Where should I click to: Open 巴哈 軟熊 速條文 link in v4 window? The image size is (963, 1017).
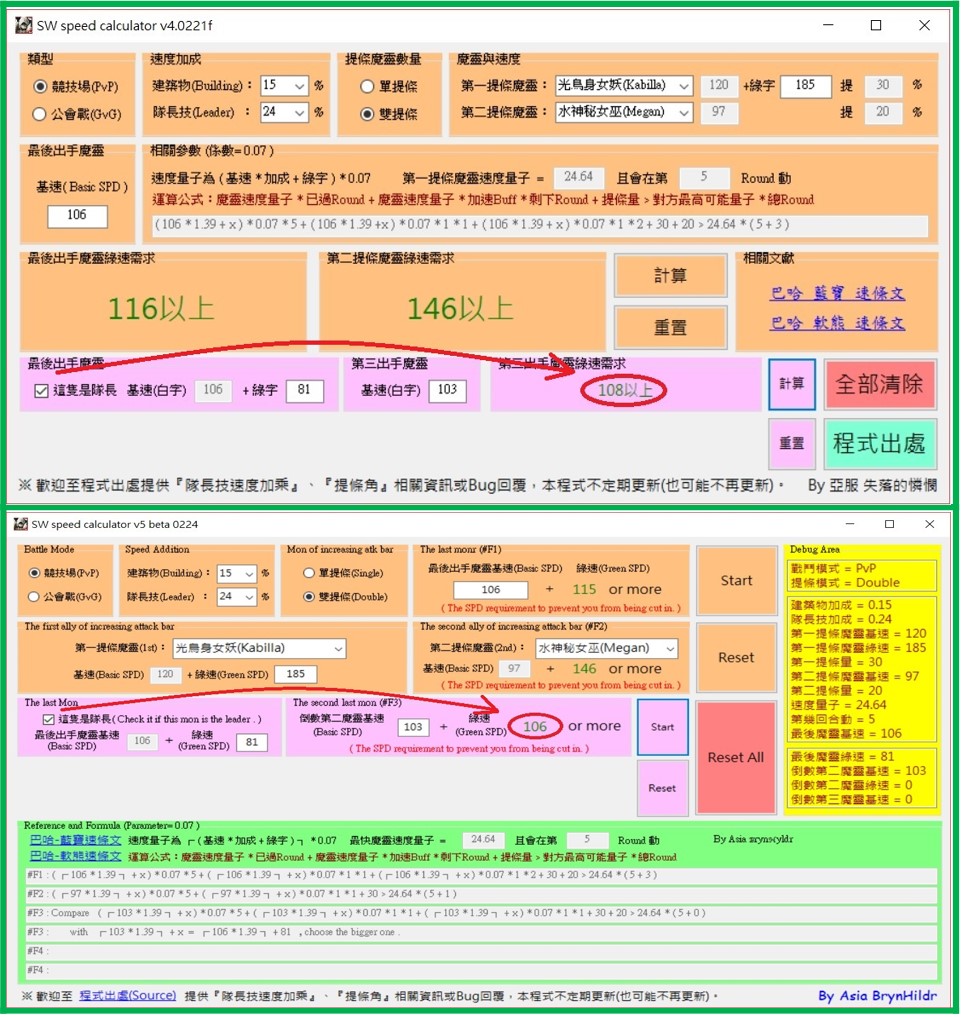click(x=837, y=323)
